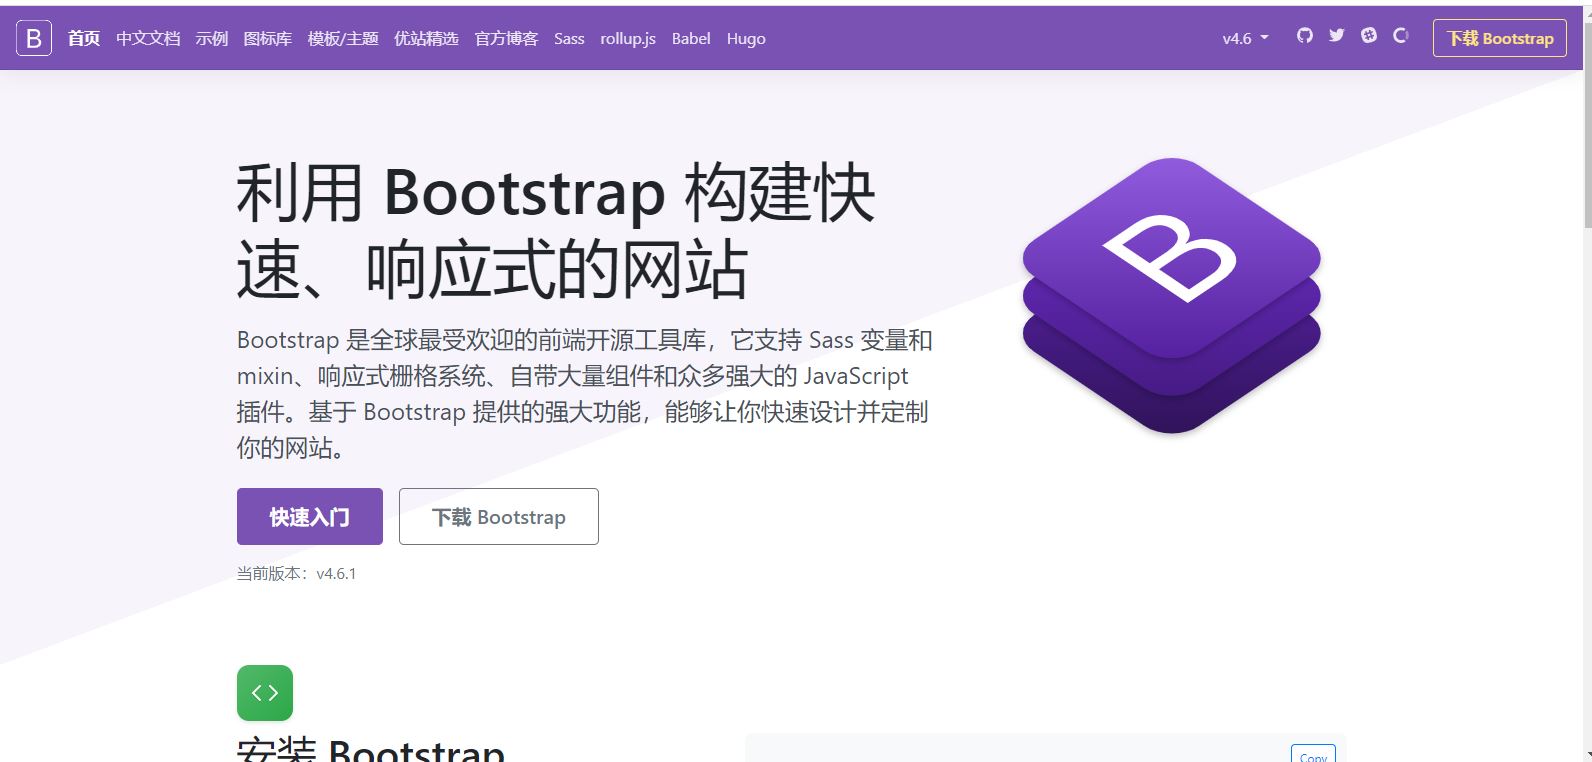Click the outlined 下载 Bootstrap hero button

point(499,516)
